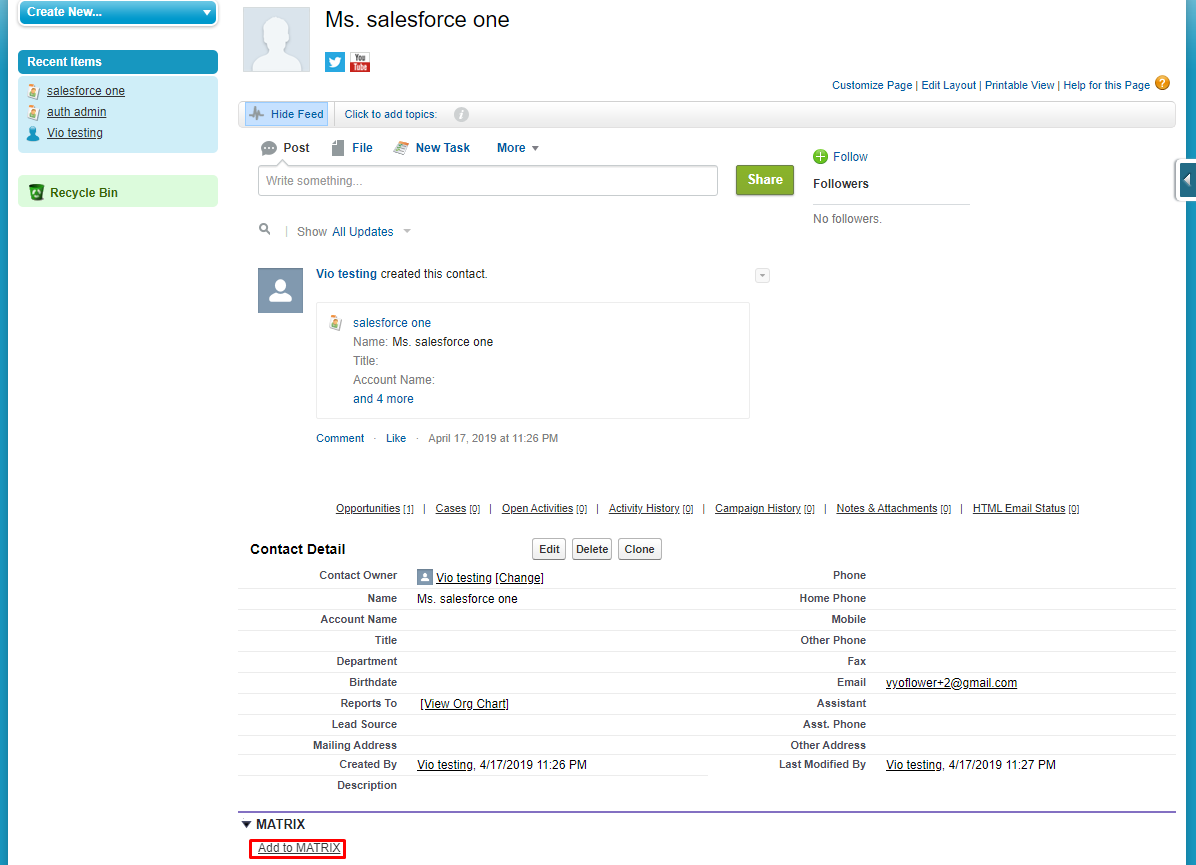
Task: Click the speech bubble Post icon
Action: coord(268,148)
